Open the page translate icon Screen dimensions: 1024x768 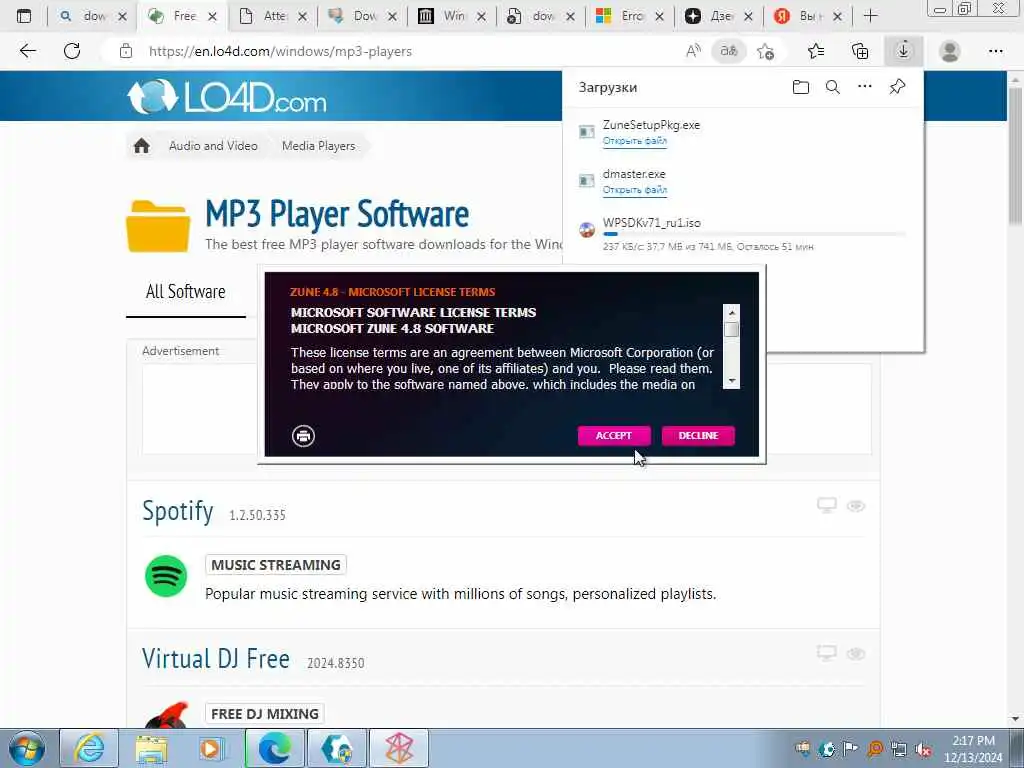(729, 51)
